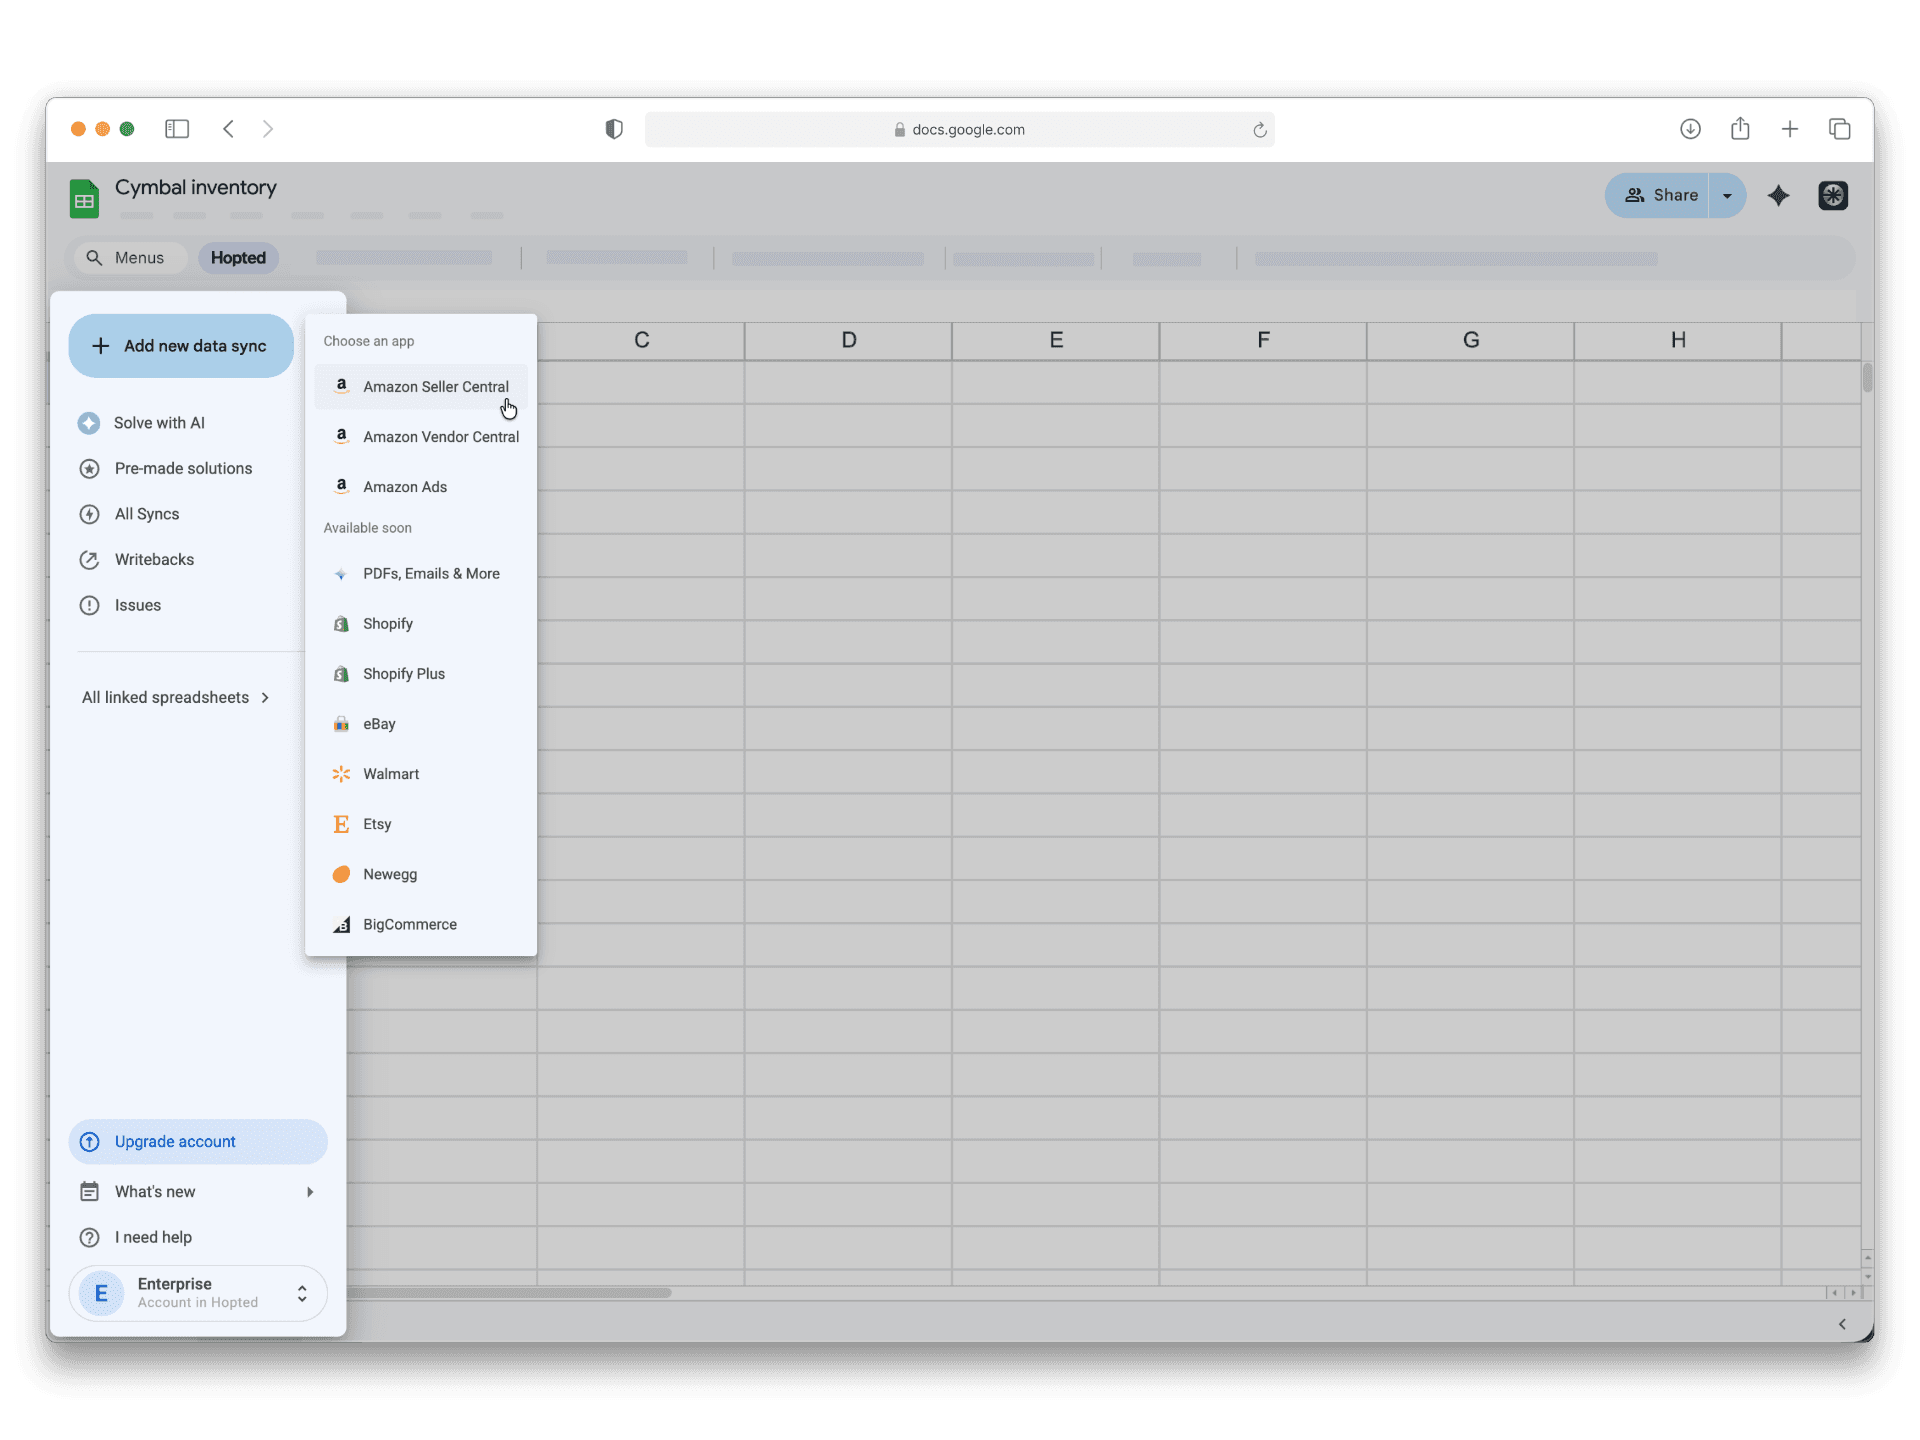This screenshot has height=1440, width=1920.
Task: Select the eBay app icon
Action: tap(341, 723)
